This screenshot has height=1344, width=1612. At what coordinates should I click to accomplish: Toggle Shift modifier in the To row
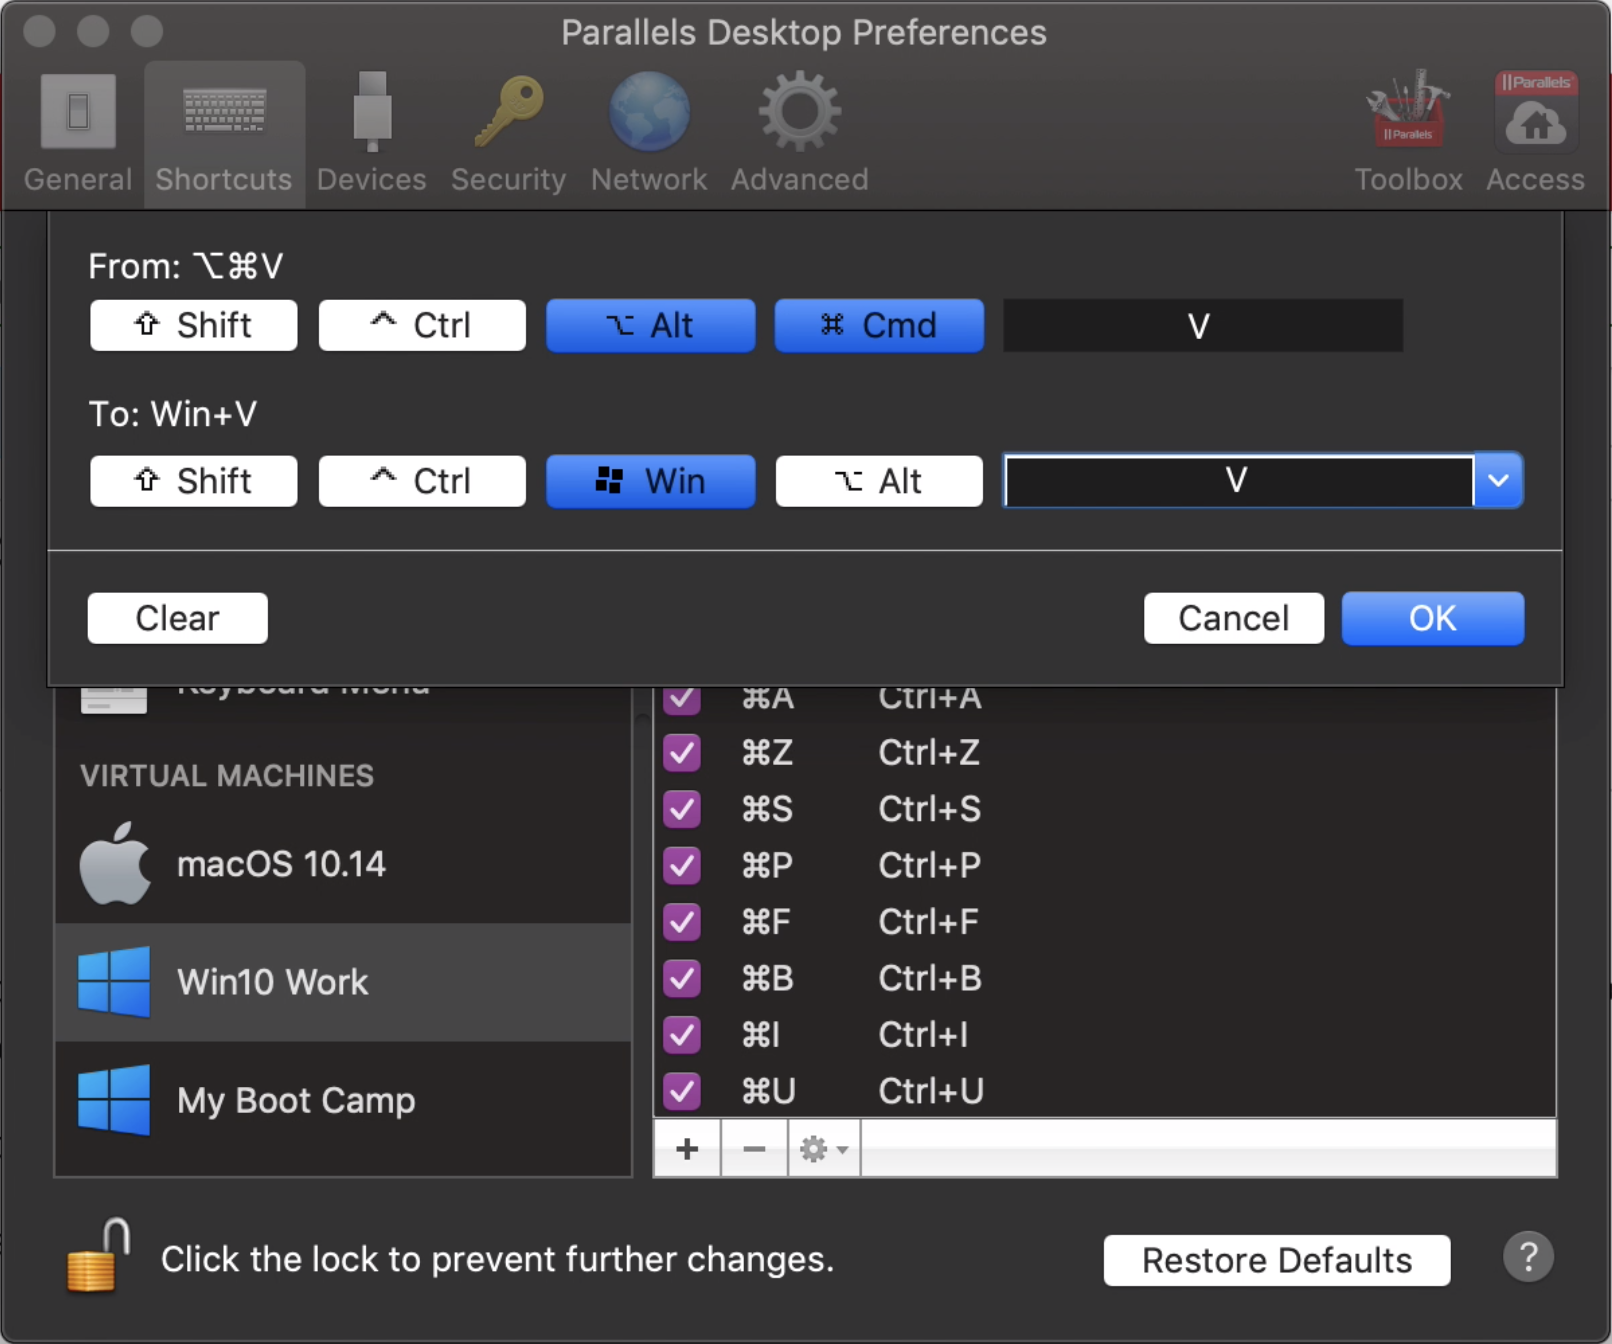click(x=194, y=481)
